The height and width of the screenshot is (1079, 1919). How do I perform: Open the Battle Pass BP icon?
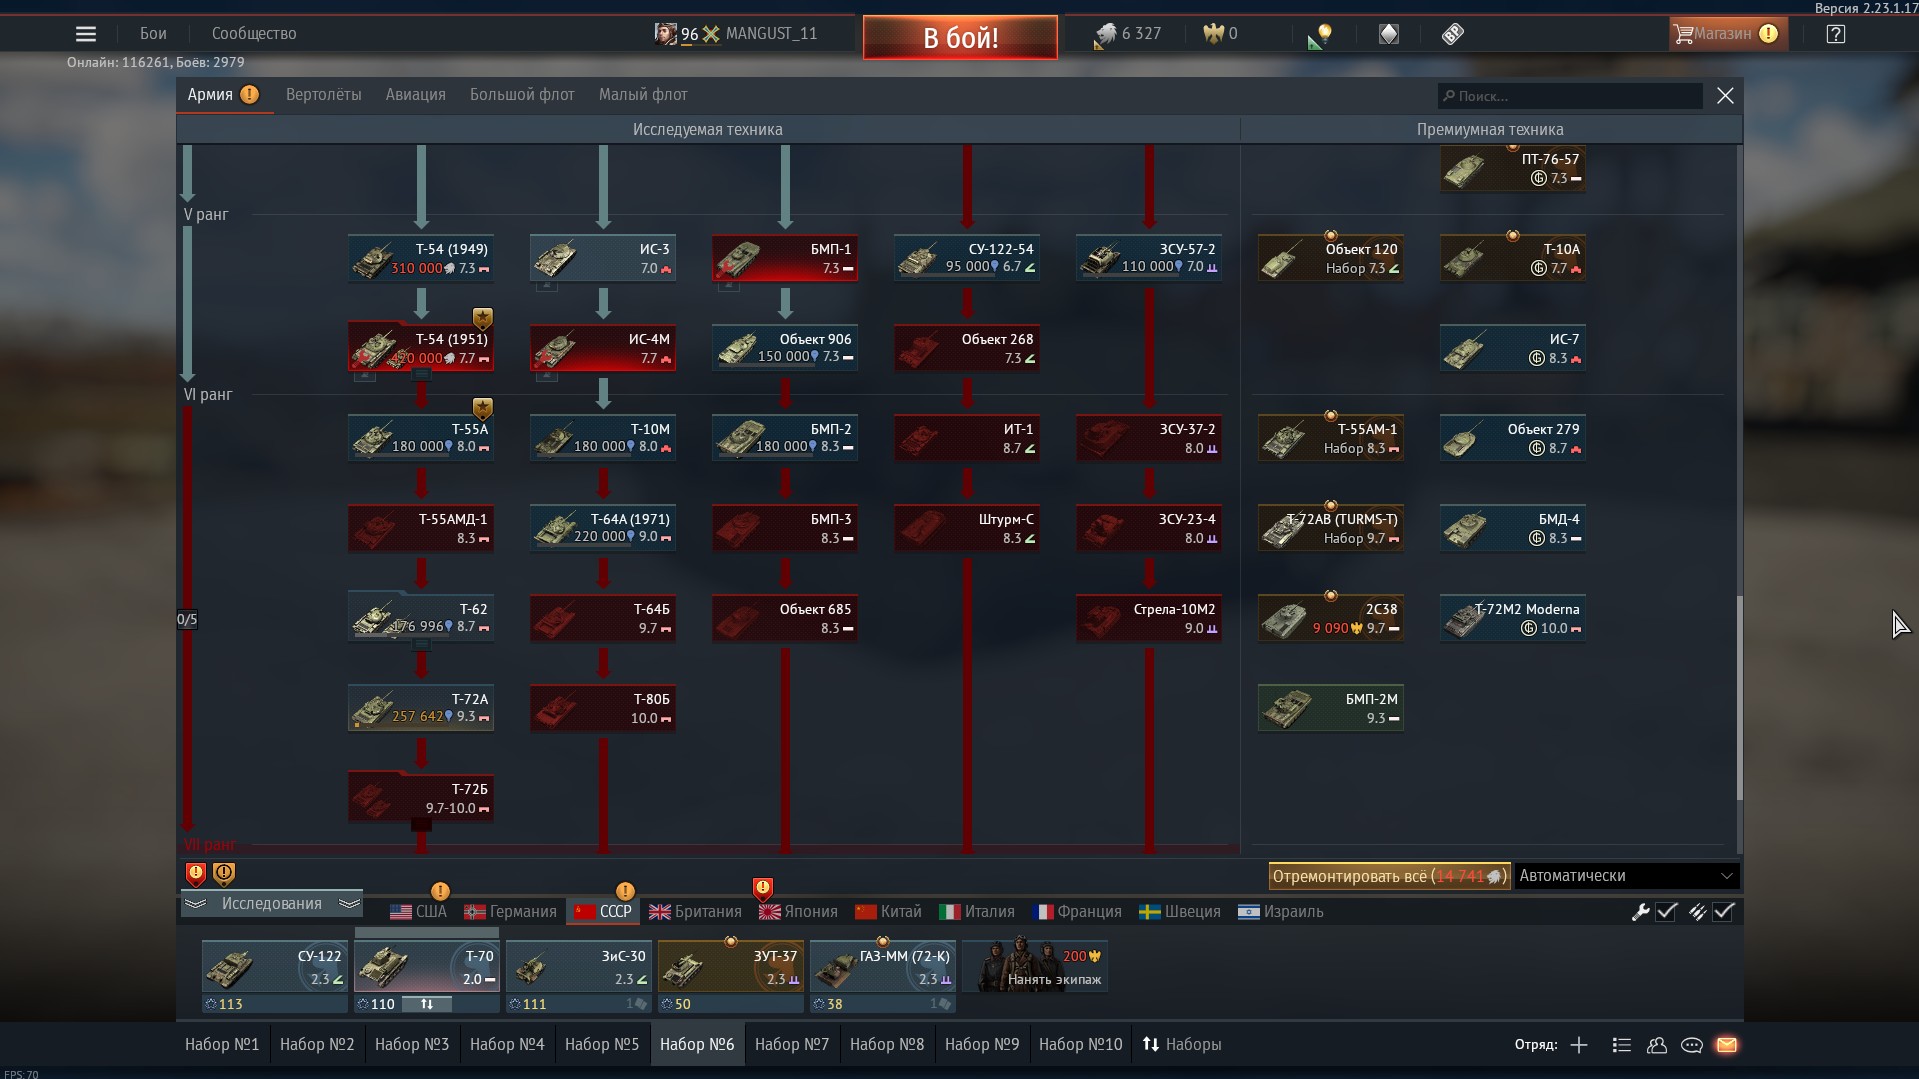(1453, 34)
